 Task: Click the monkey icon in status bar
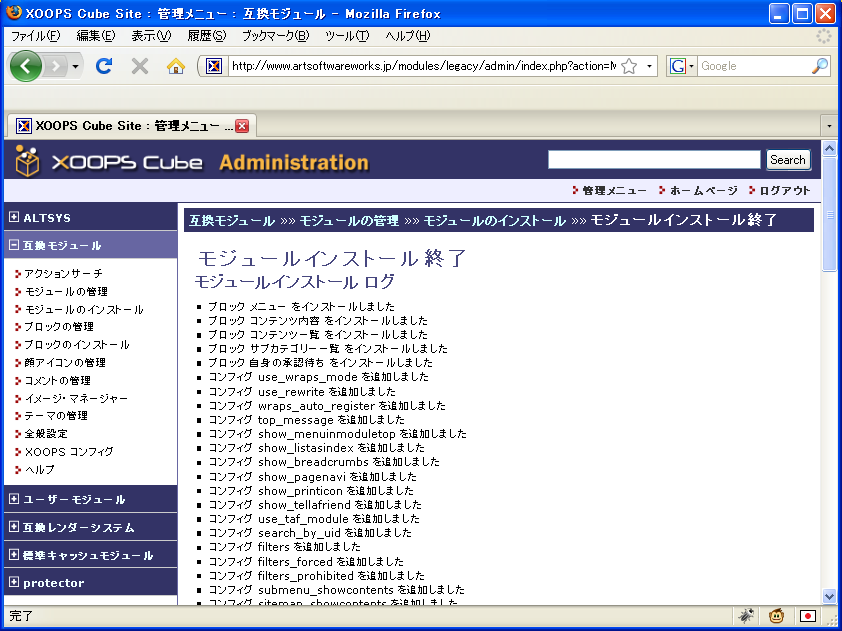click(776, 615)
